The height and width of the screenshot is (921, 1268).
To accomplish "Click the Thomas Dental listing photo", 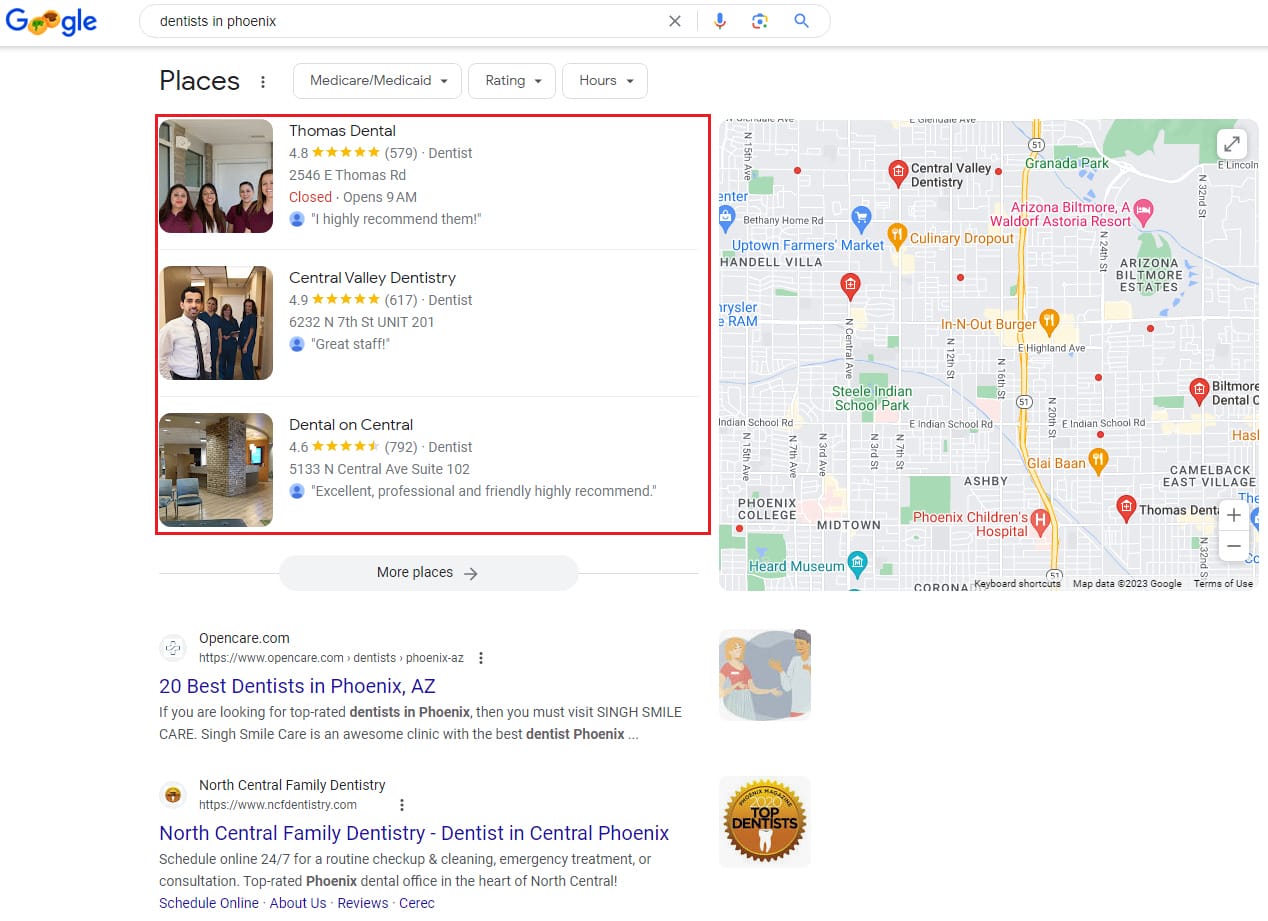I will [216, 176].
